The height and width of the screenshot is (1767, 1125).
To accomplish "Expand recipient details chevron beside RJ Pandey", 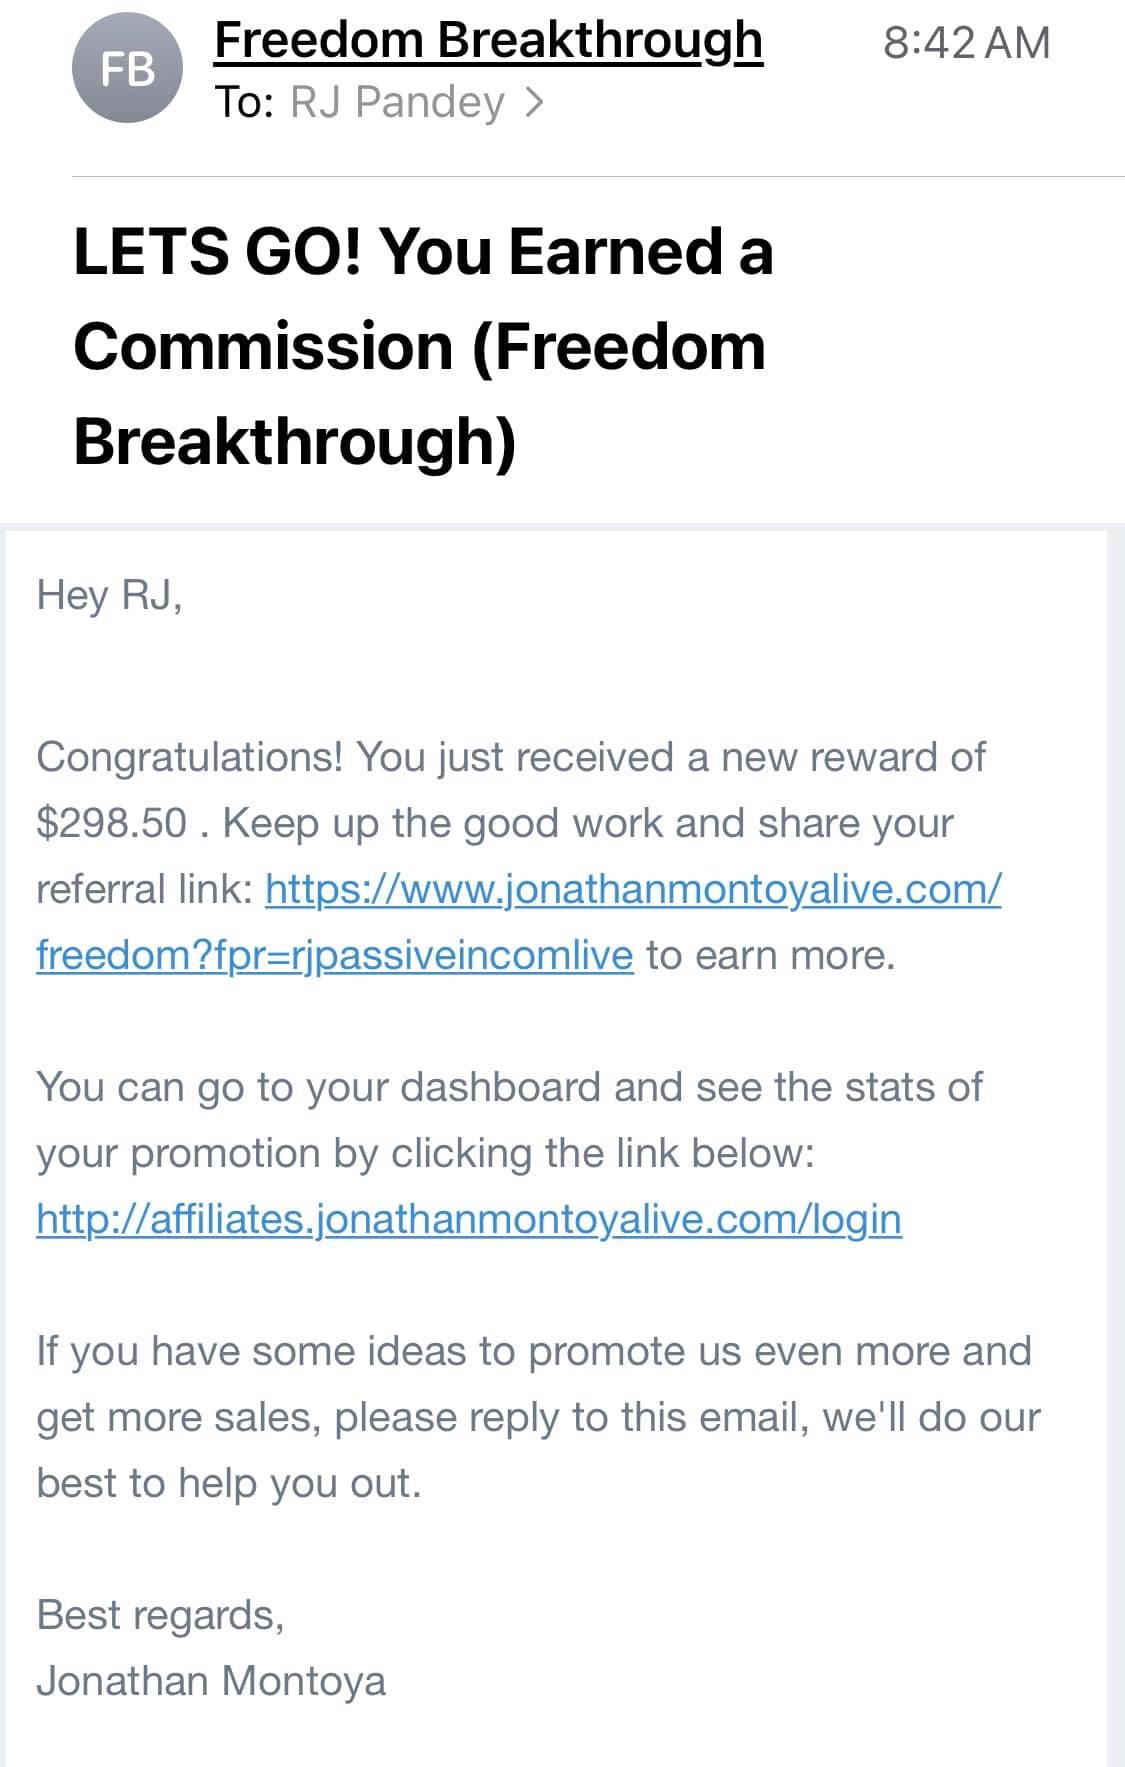I will [x=534, y=102].
